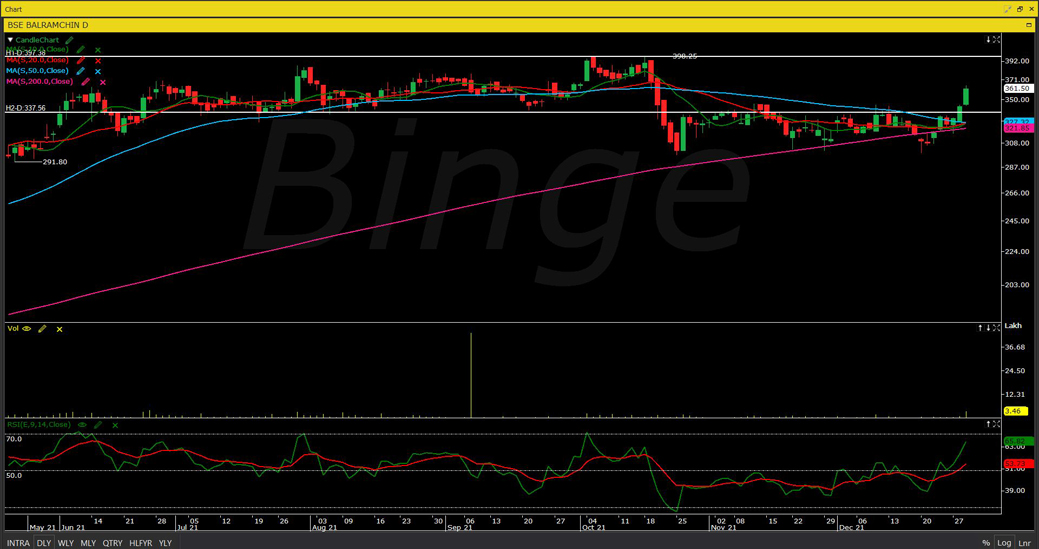Switch to MLY monthly timeframe
The image size is (1039, 549).
pos(88,543)
